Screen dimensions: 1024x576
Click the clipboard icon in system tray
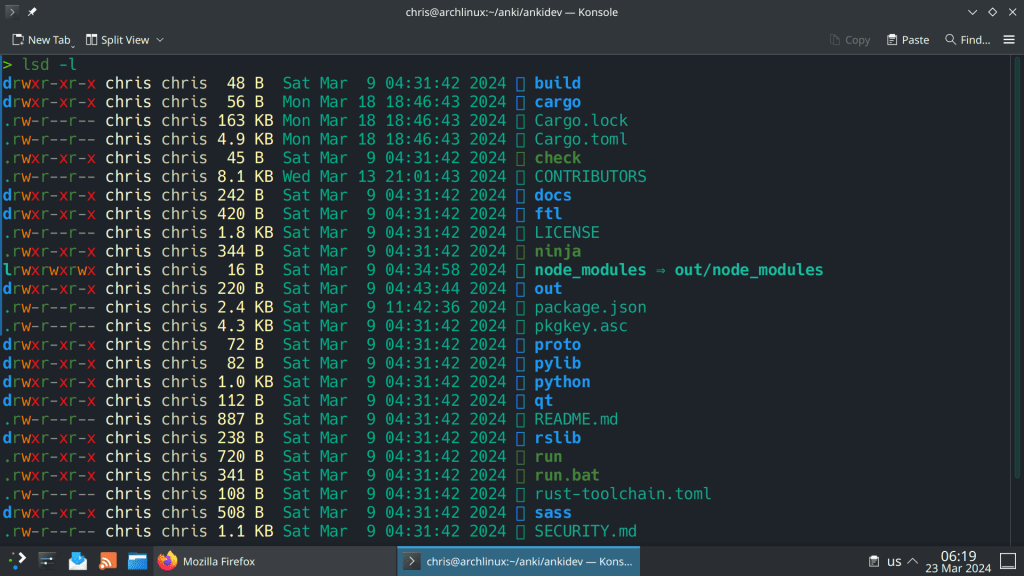point(873,561)
